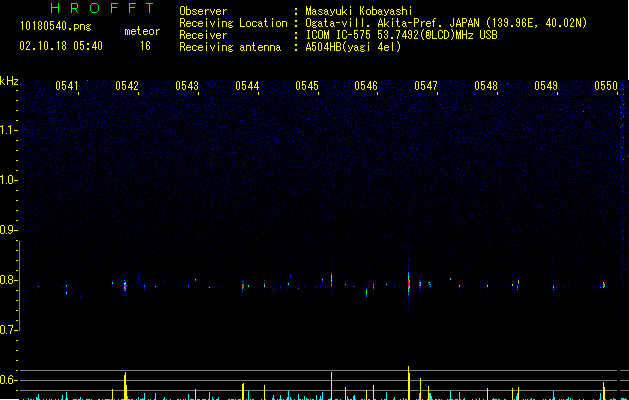Click the 0.9 kHz axis label
This screenshot has width=629, height=400.
pyautogui.click(x=9, y=230)
